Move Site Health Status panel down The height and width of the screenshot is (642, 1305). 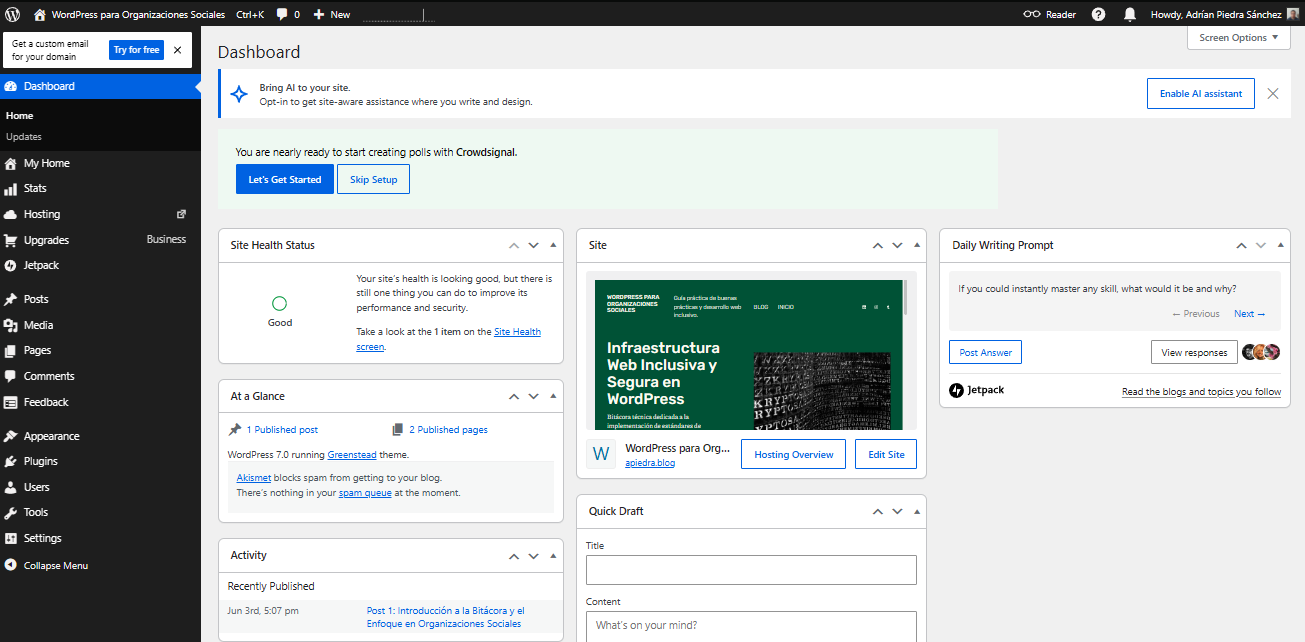coord(533,245)
